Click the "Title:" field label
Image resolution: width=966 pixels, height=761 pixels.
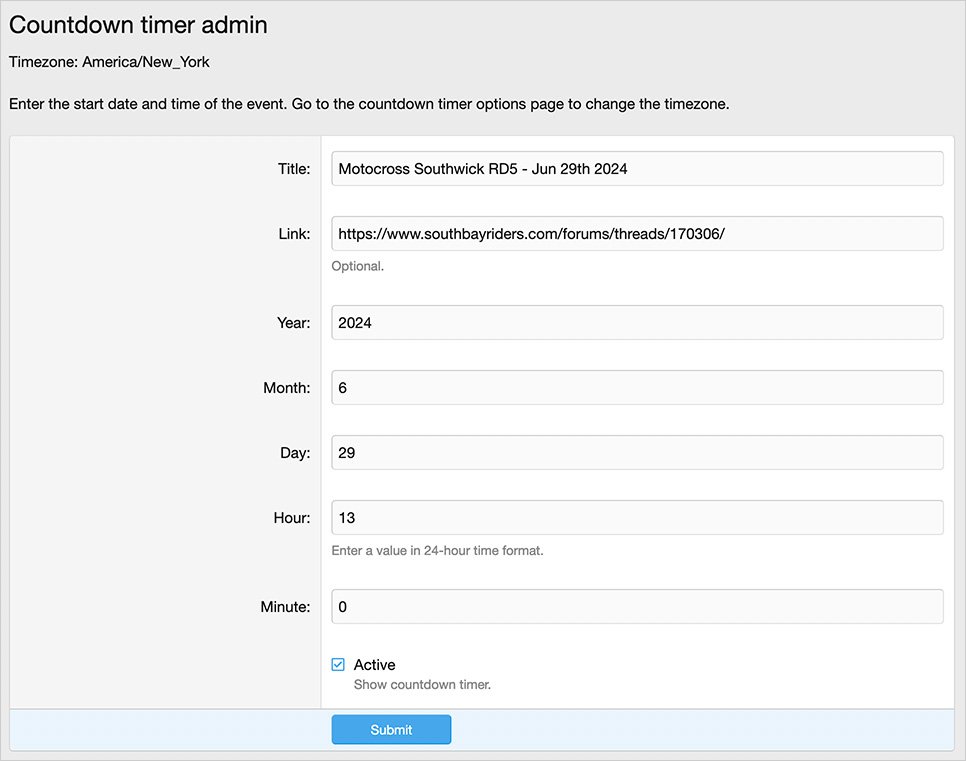point(294,169)
